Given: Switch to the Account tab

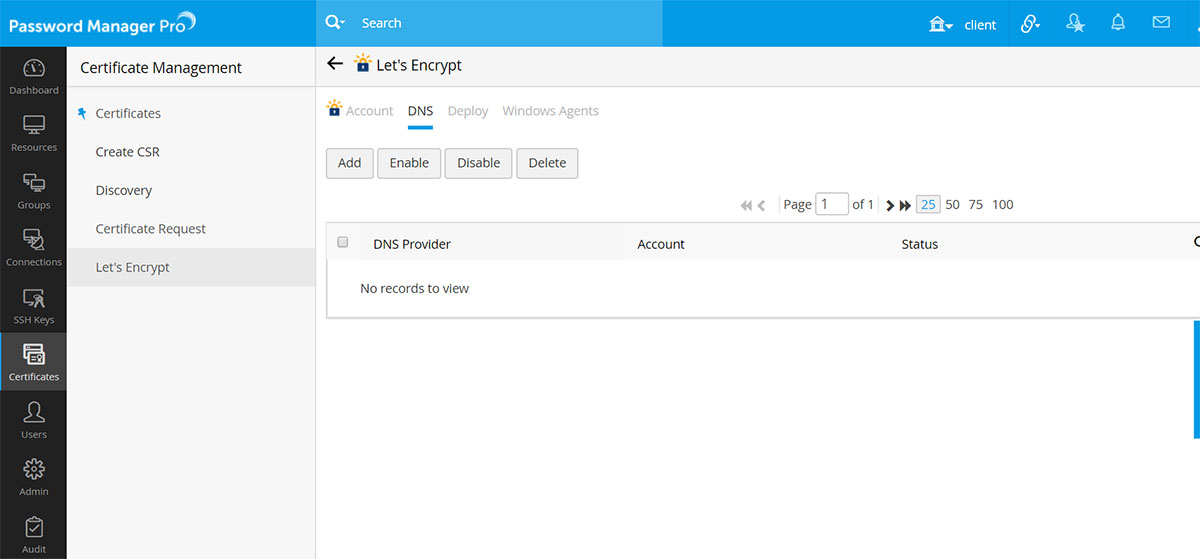Looking at the screenshot, I should pyautogui.click(x=369, y=111).
